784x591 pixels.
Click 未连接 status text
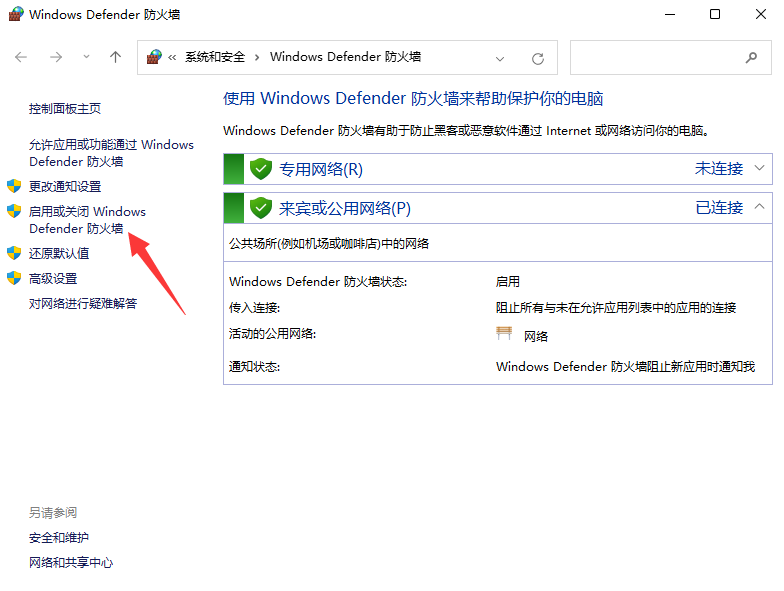[x=719, y=168]
